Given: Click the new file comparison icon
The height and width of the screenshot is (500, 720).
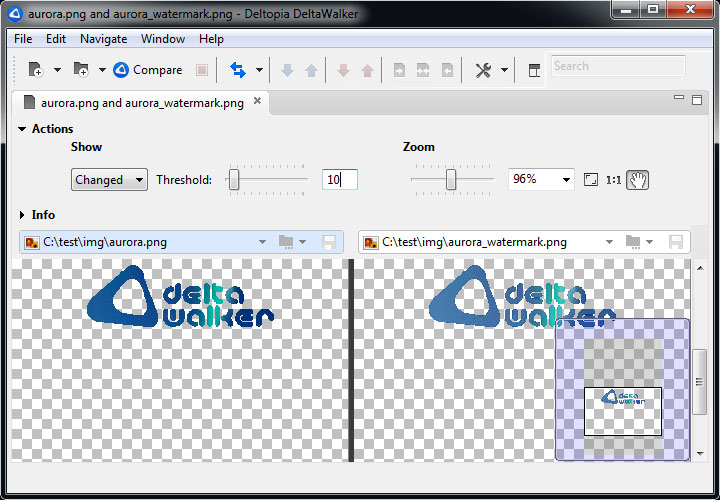Looking at the screenshot, I should click(x=35, y=70).
